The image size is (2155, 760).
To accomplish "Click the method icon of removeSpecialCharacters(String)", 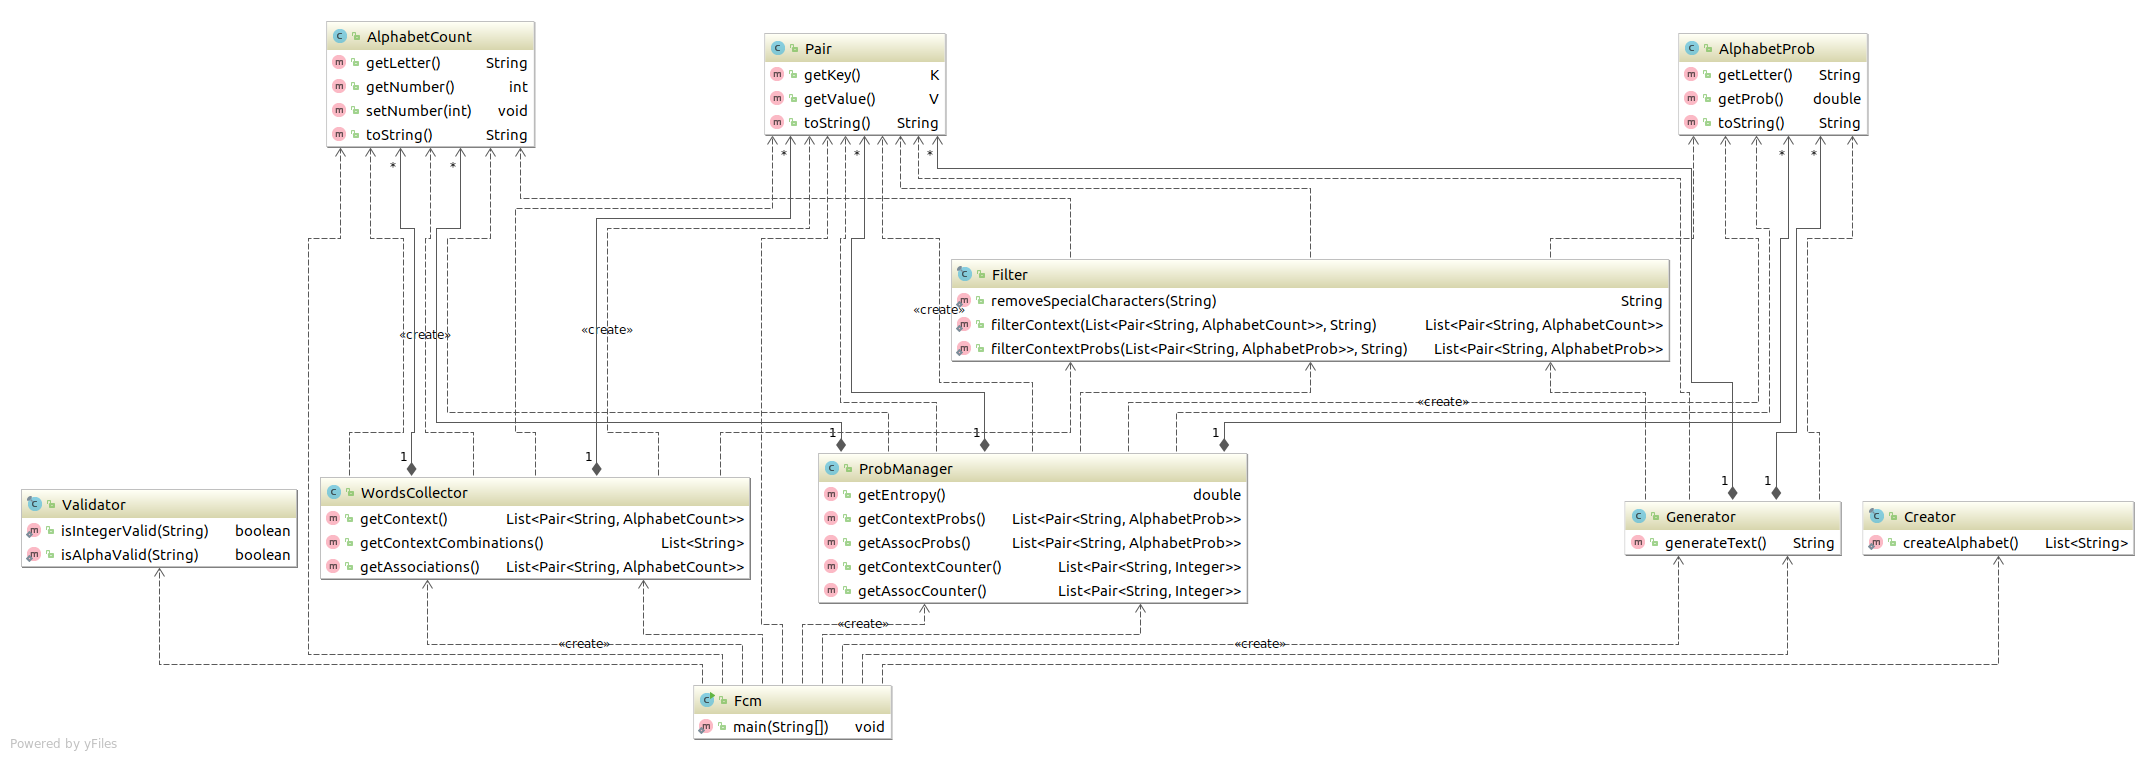I will (964, 300).
